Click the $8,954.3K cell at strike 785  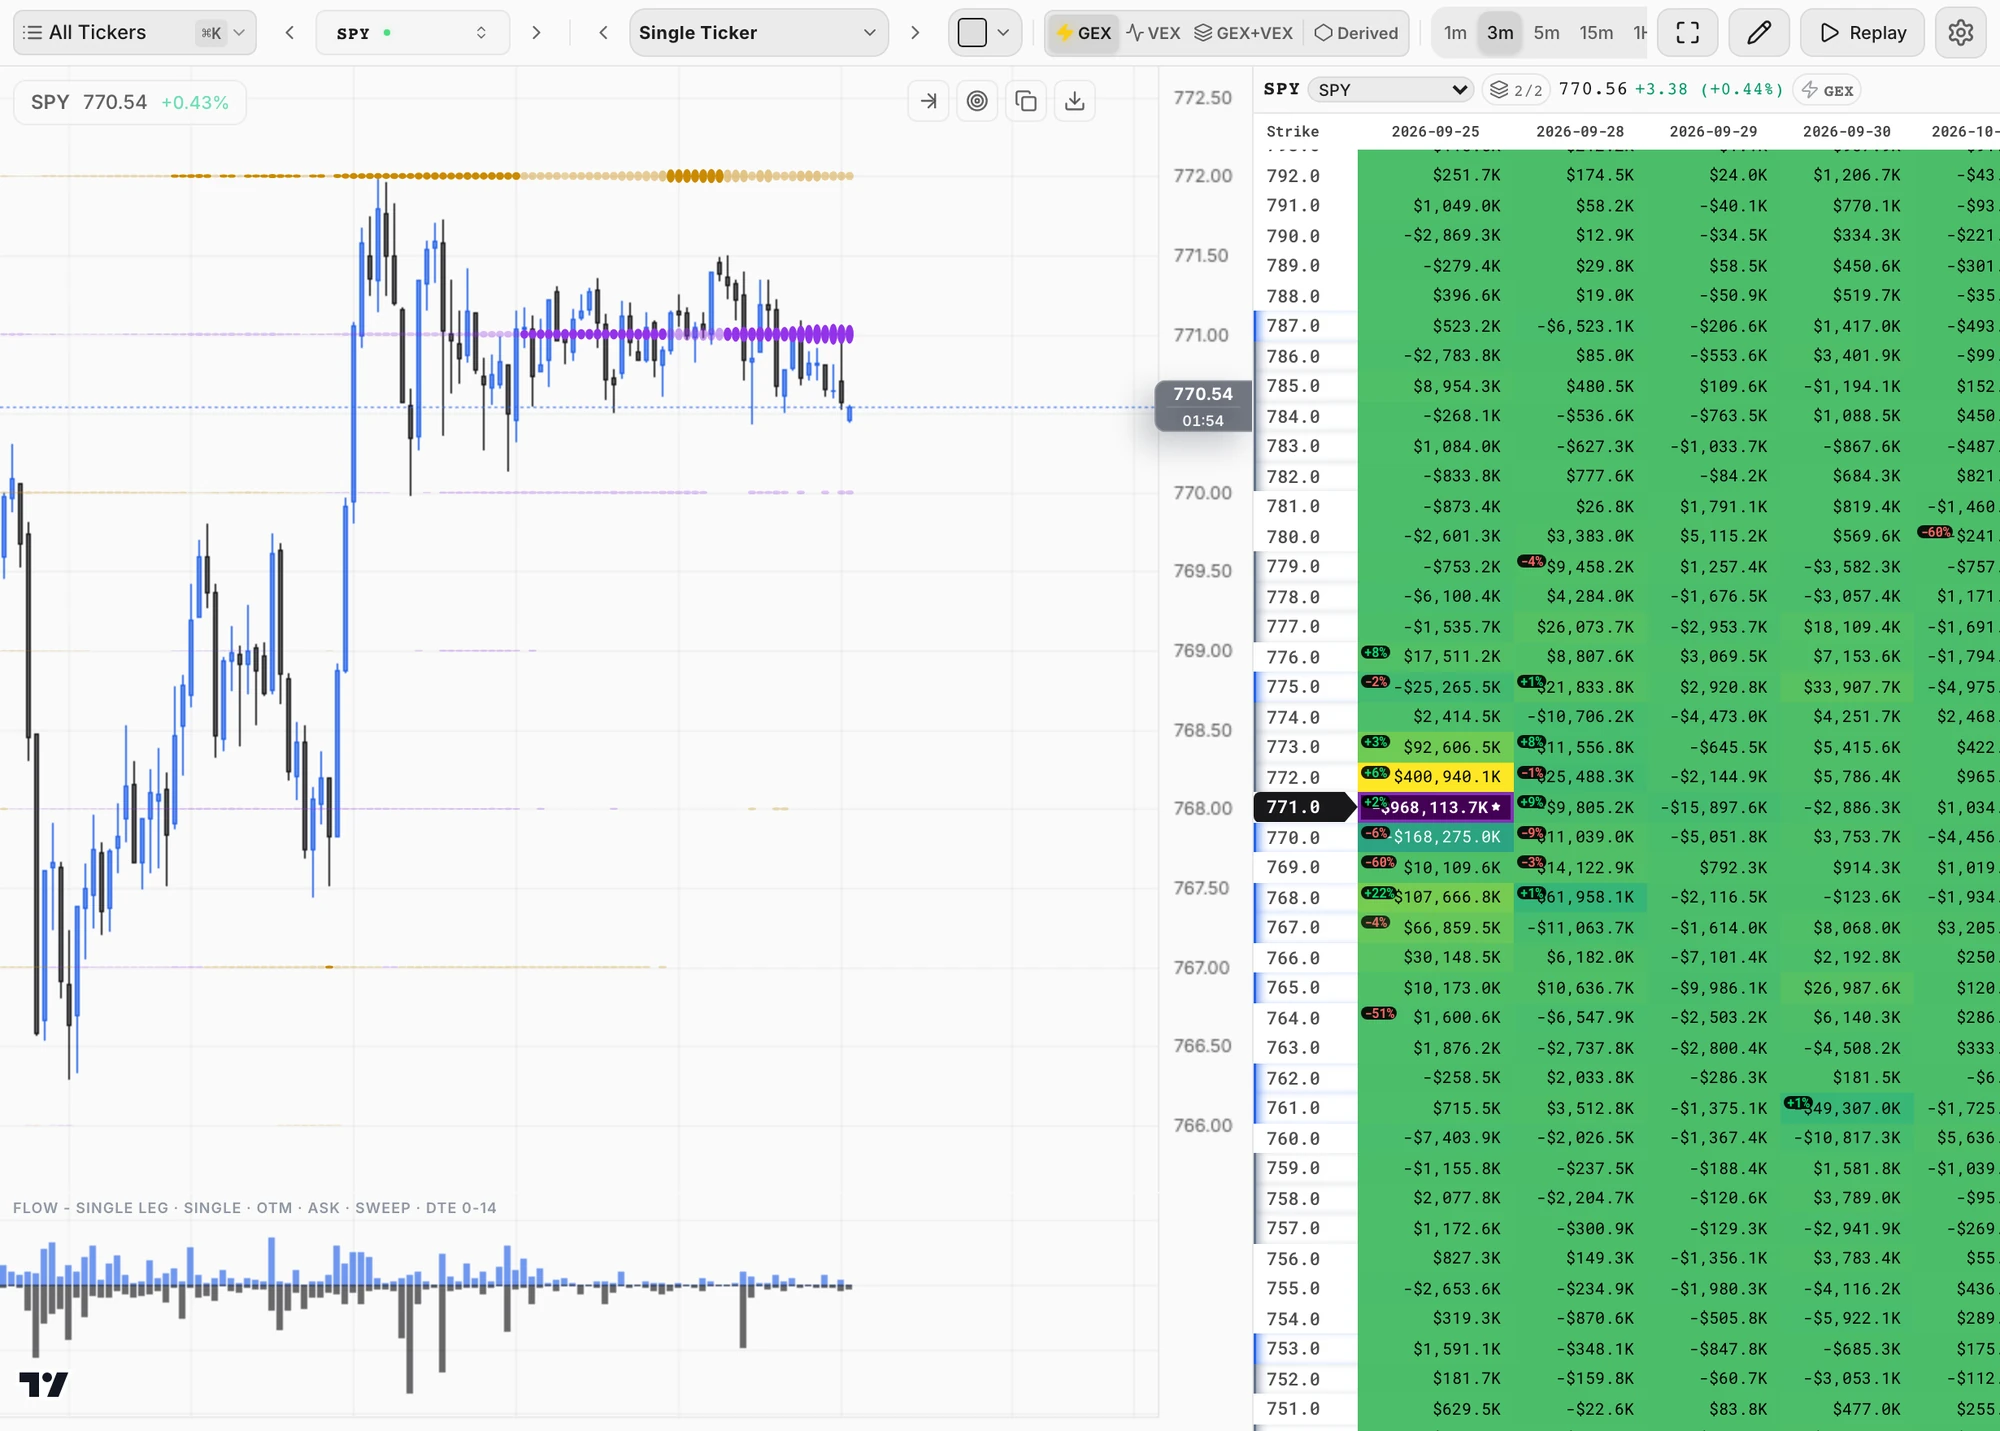[1436, 386]
